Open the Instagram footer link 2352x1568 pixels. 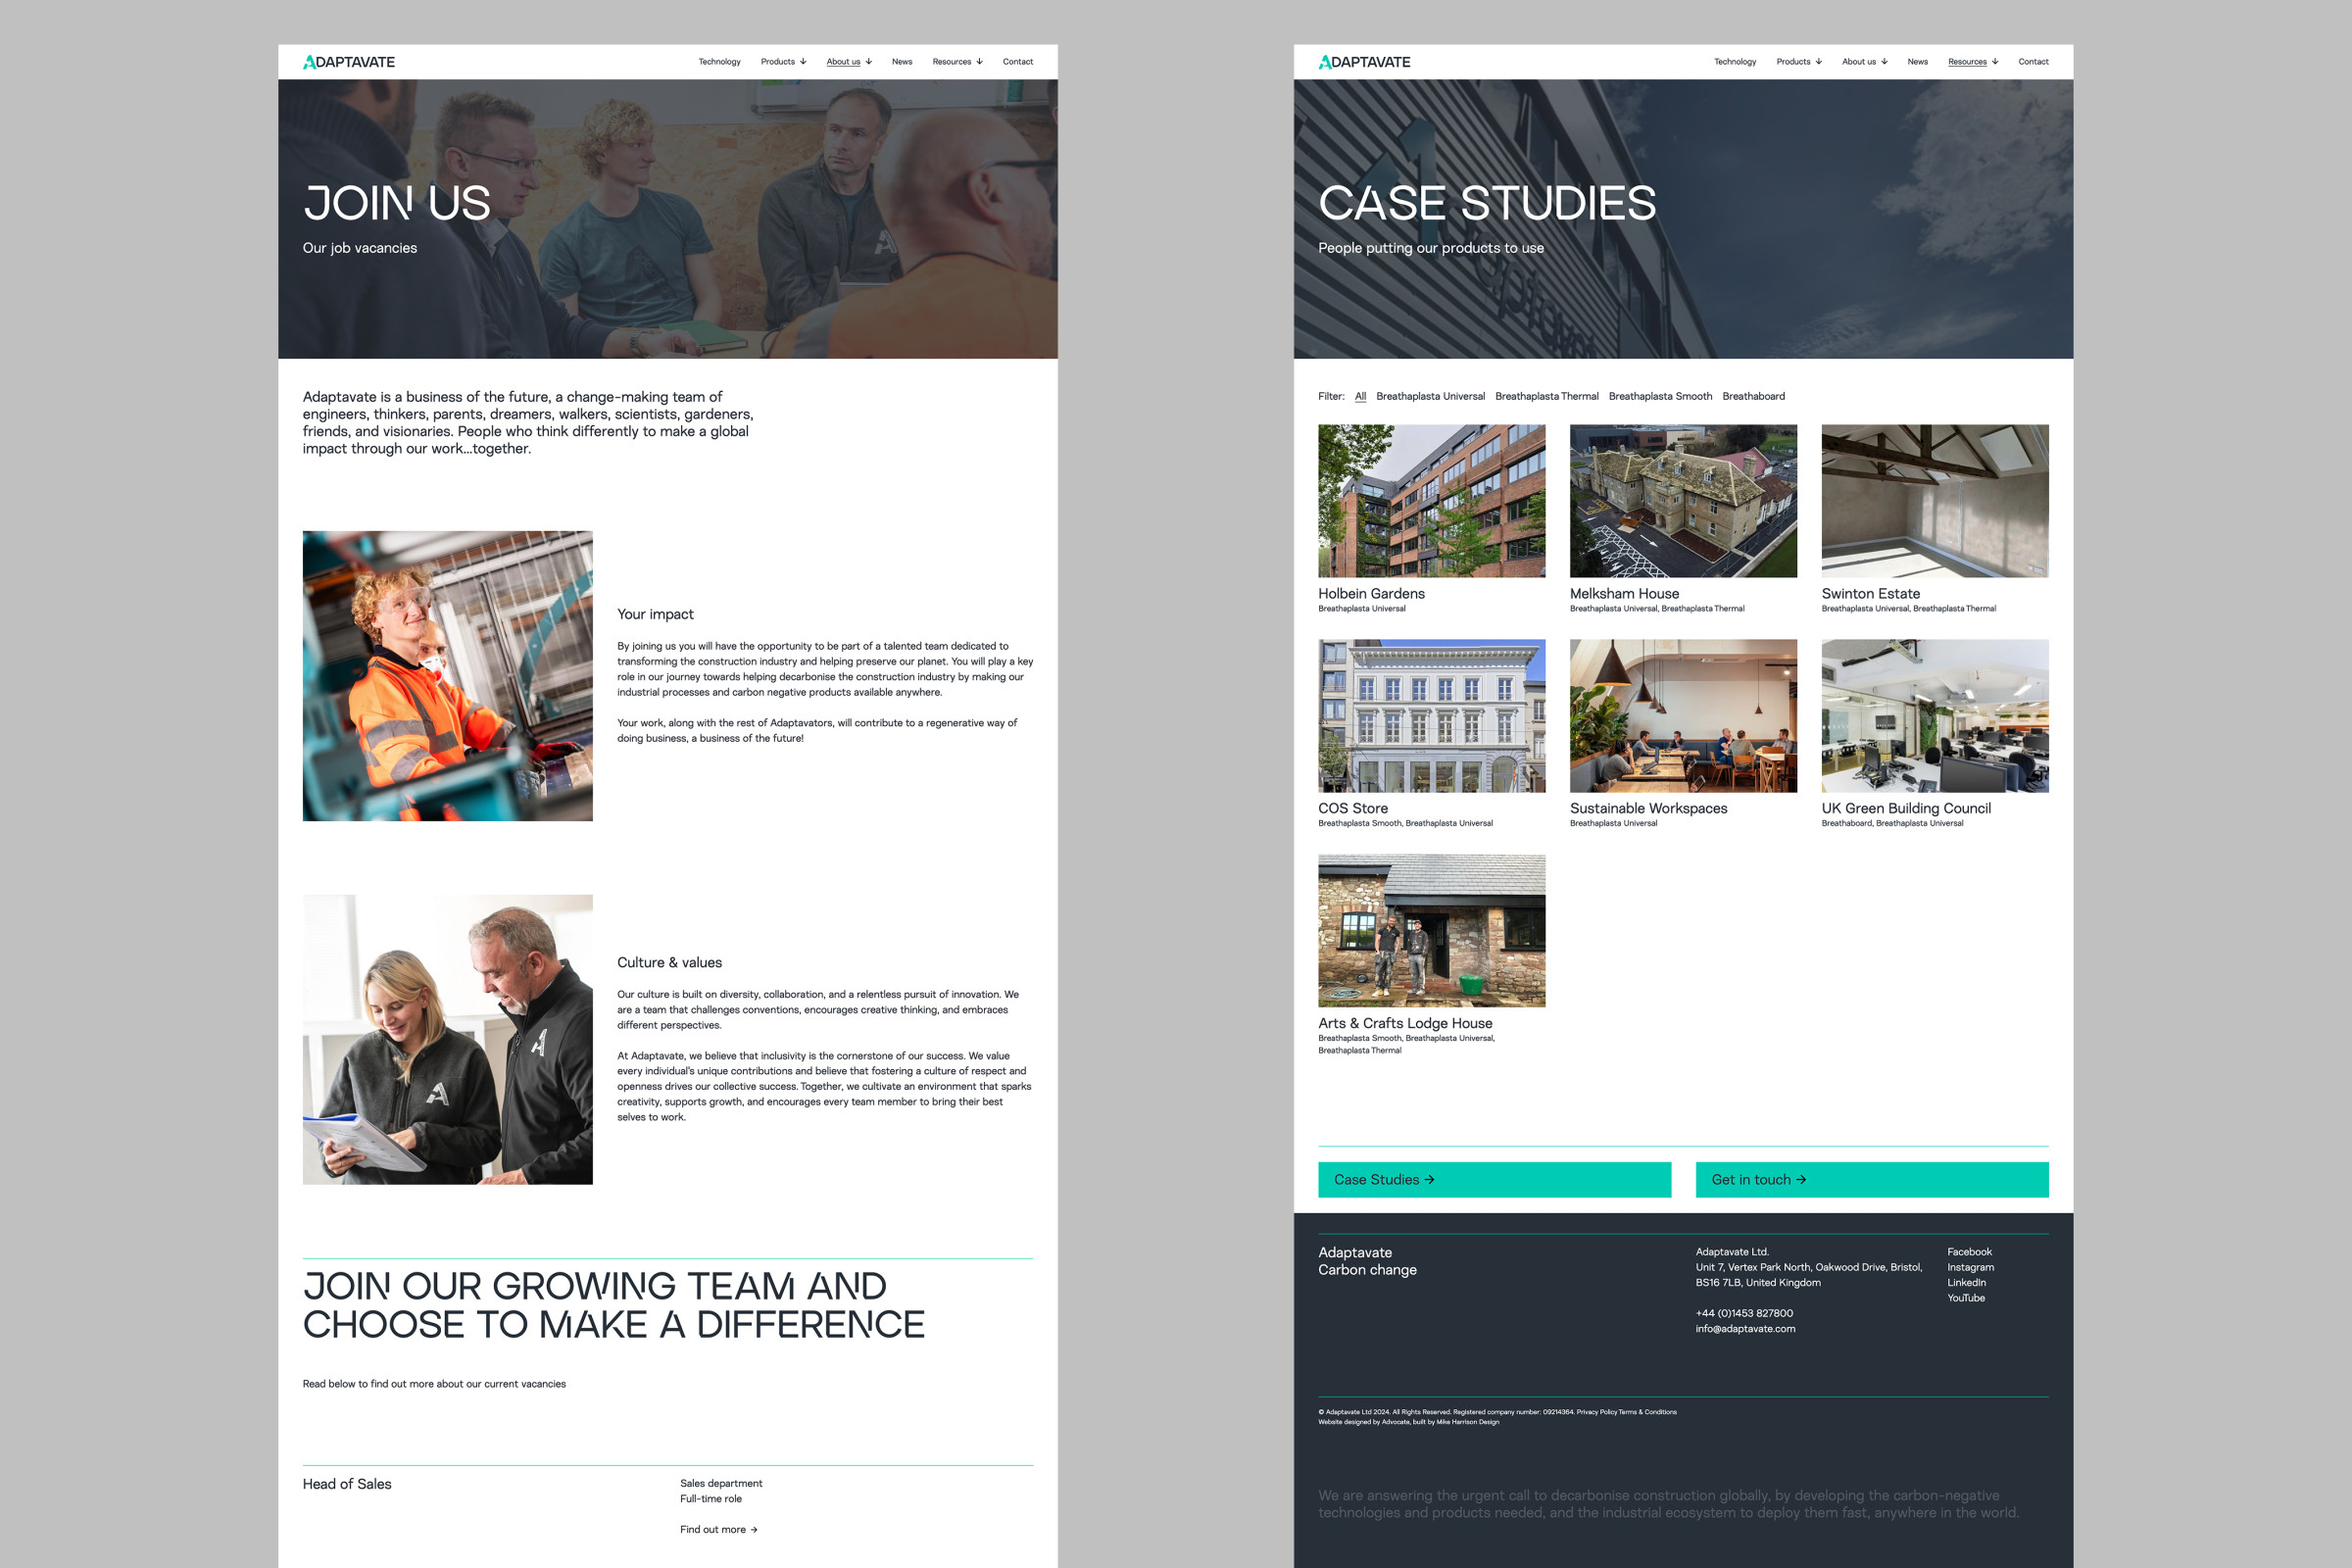[1970, 1267]
